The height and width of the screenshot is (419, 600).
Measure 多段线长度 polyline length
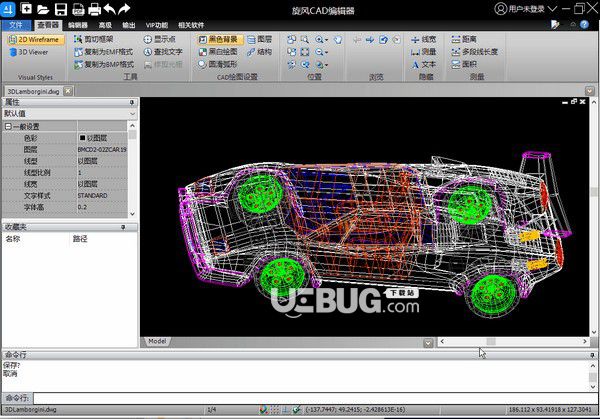point(474,52)
